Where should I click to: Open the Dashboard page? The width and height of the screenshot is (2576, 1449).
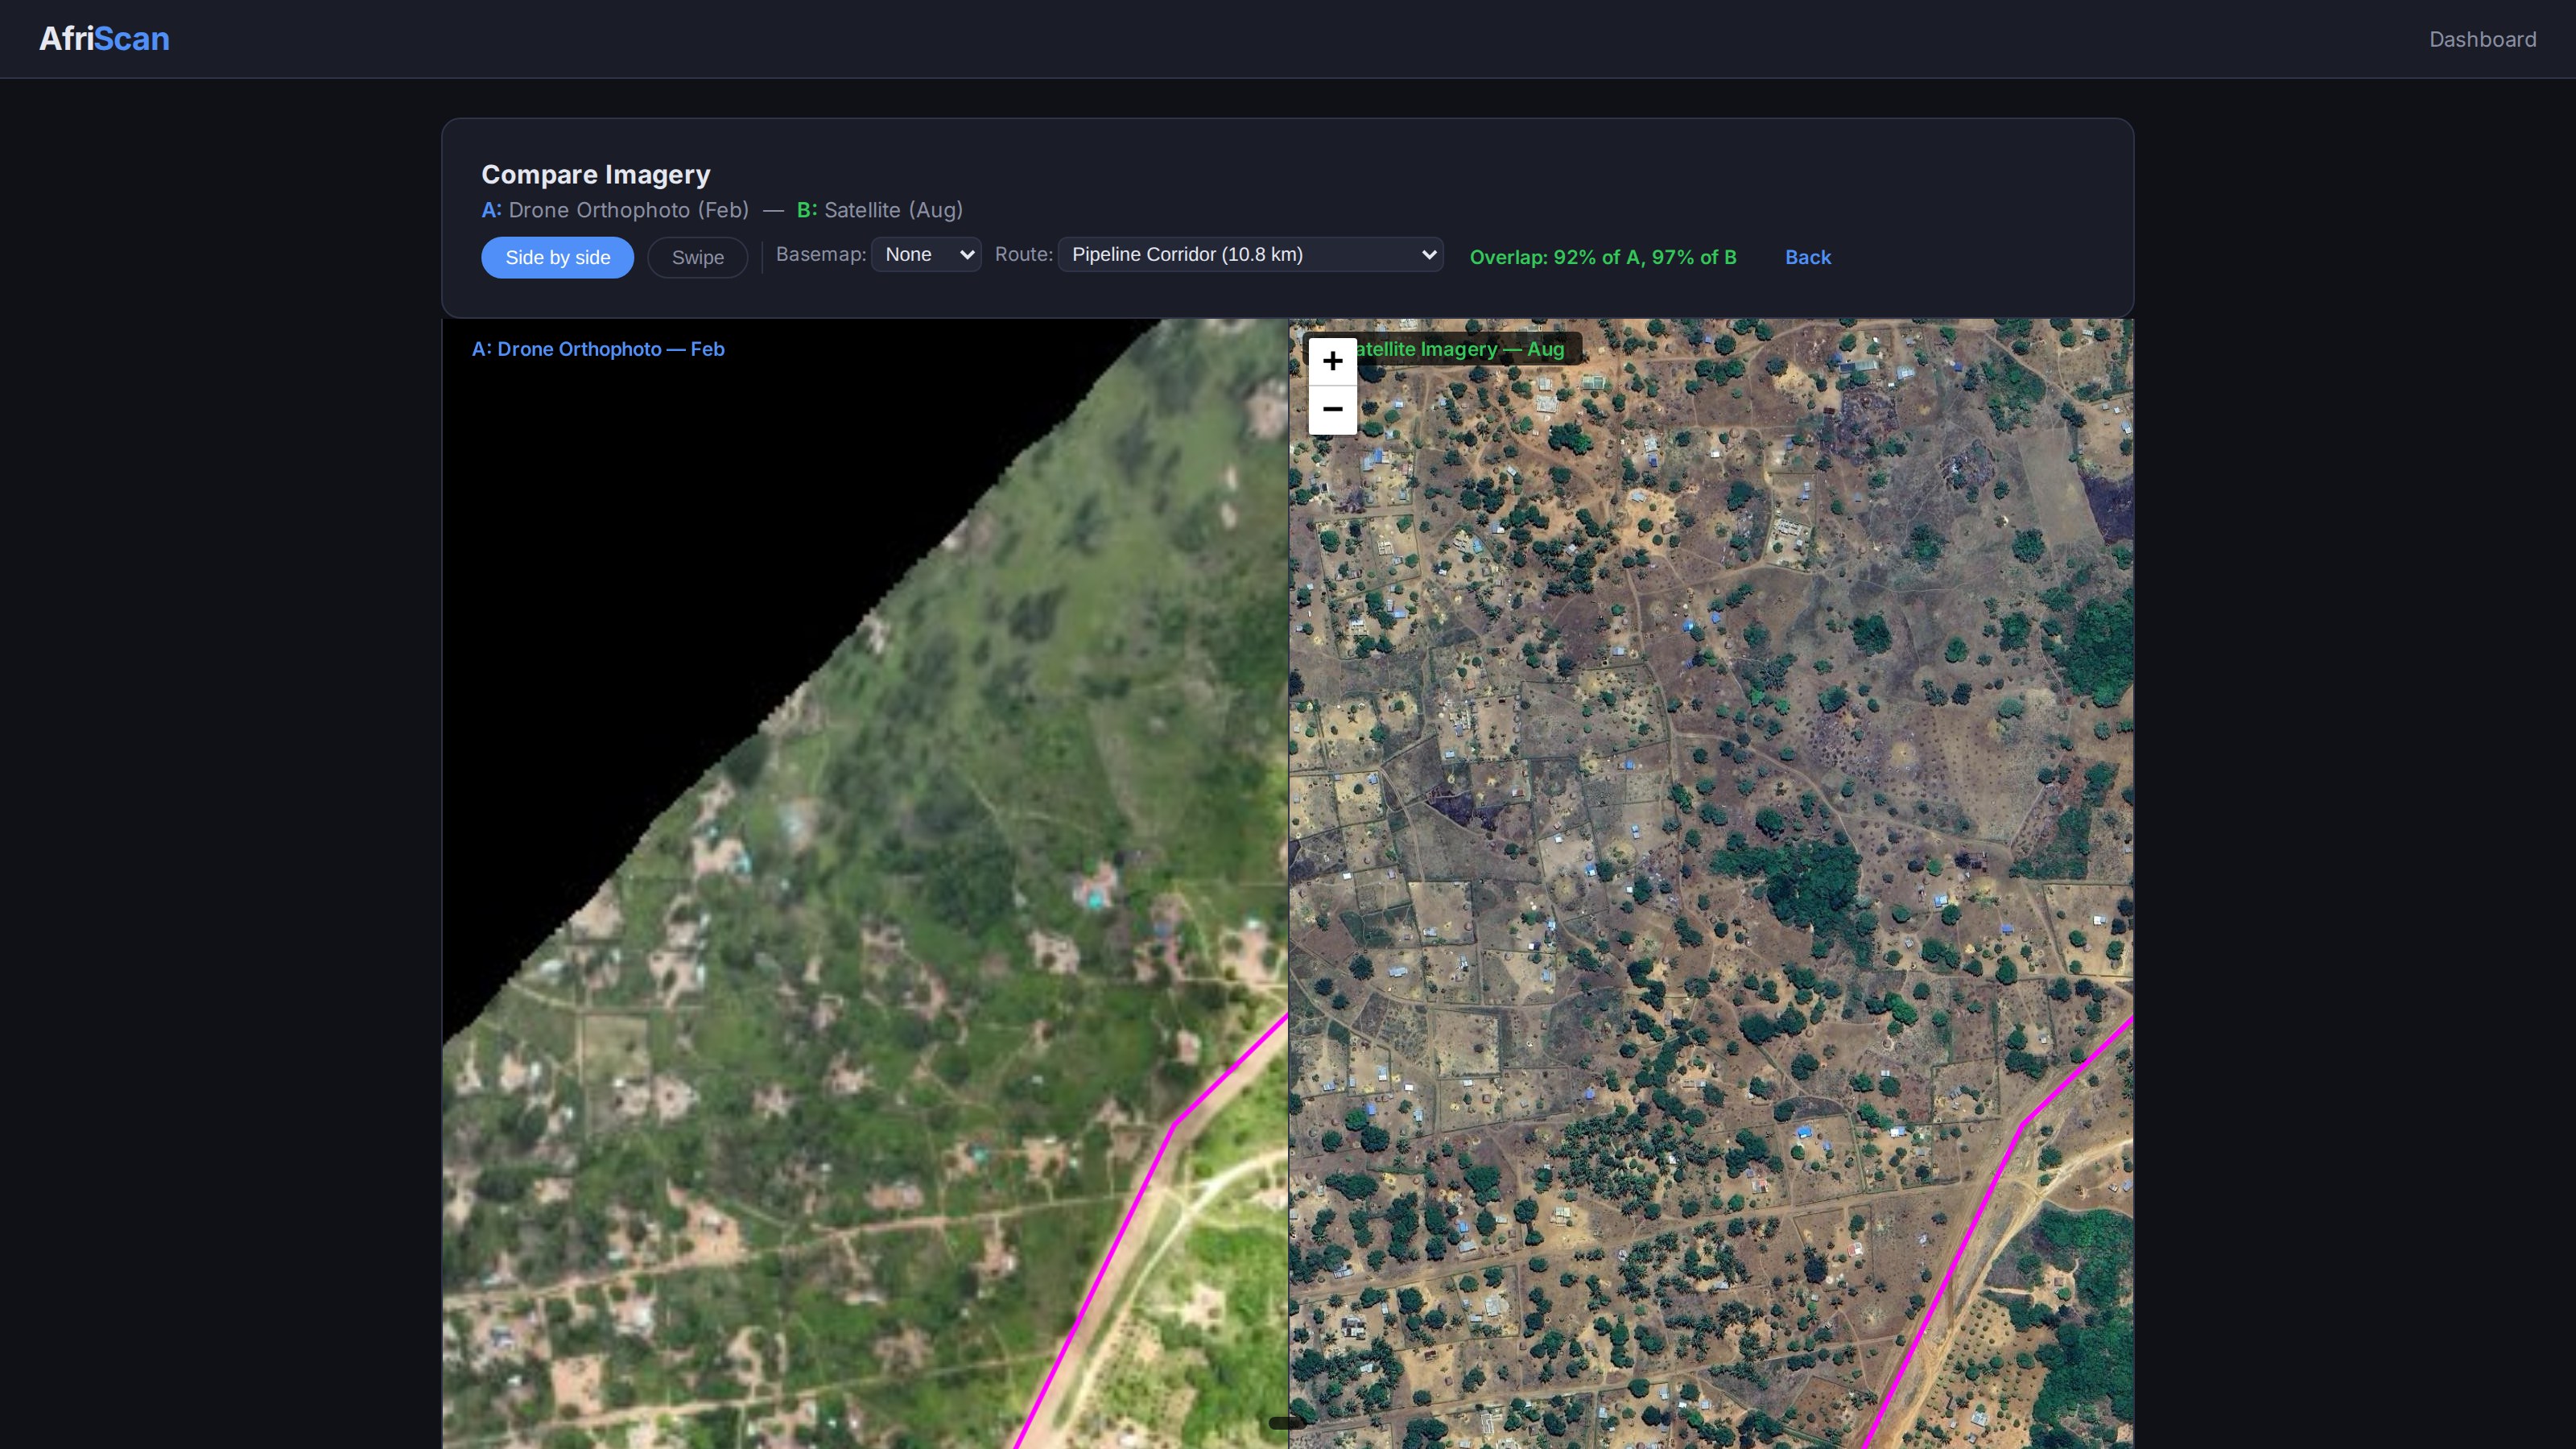point(2483,39)
